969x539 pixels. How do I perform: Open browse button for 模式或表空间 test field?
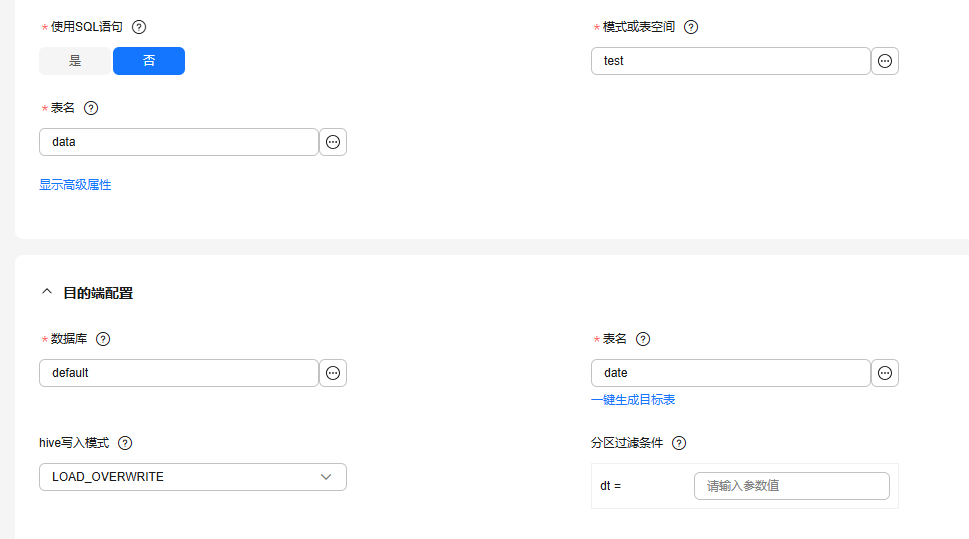(x=885, y=61)
